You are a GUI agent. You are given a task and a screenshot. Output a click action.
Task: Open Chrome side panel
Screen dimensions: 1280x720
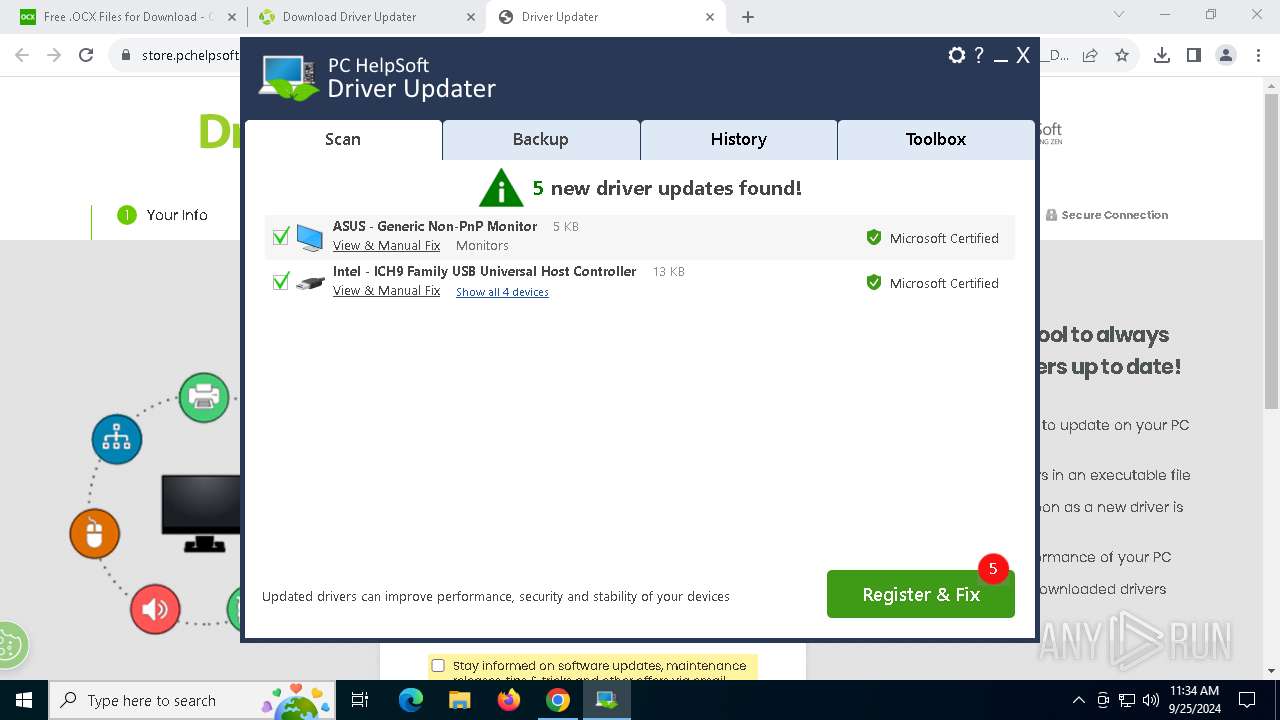click(1194, 56)
